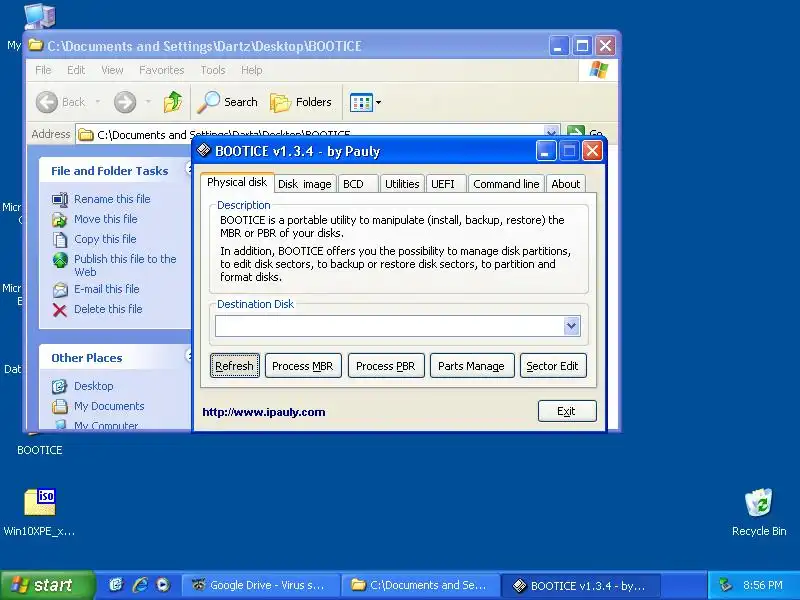Open the Tools menu in Explorer
Screen dimensions: 800x600
click(x=213, y=70)
